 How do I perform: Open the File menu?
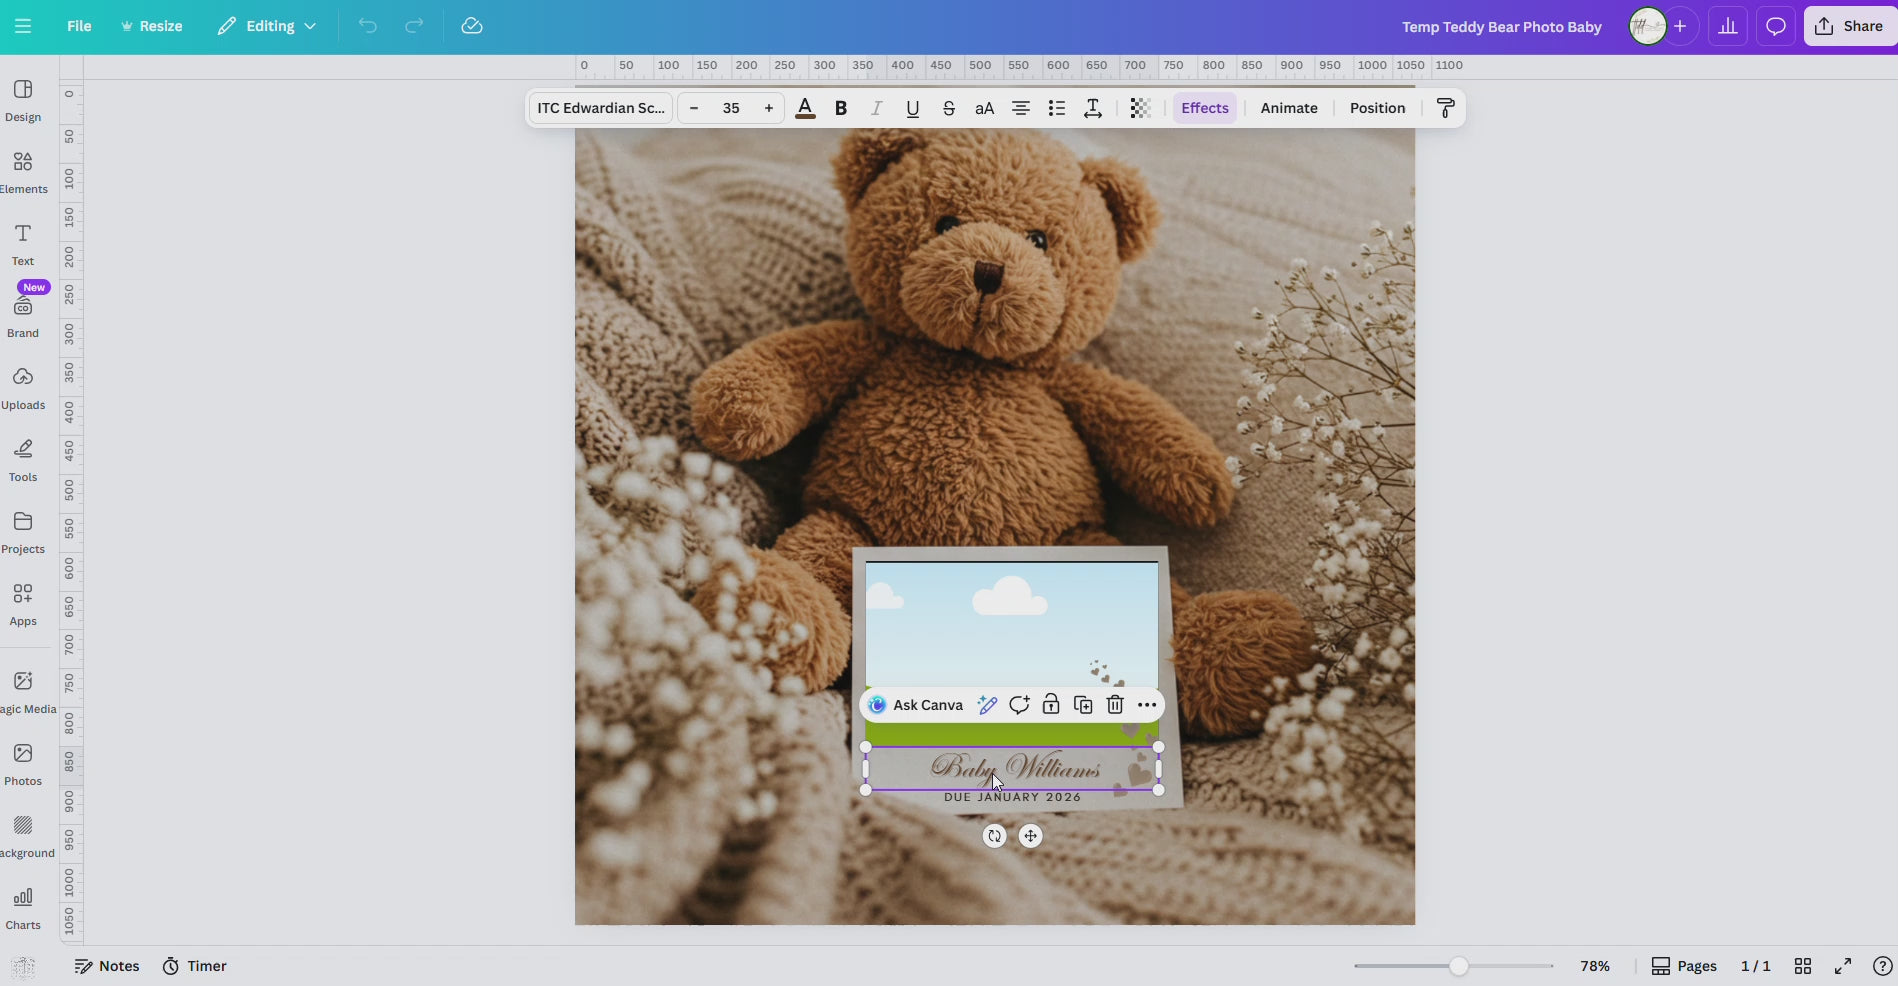(79, 26)
